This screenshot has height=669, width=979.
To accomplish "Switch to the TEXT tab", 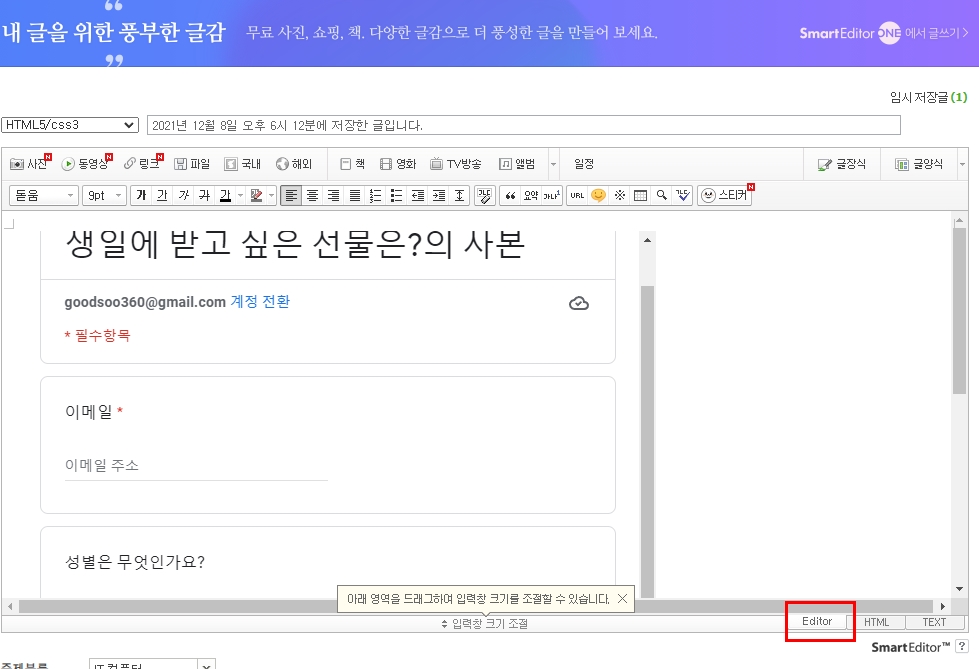I will coord(935,622).
